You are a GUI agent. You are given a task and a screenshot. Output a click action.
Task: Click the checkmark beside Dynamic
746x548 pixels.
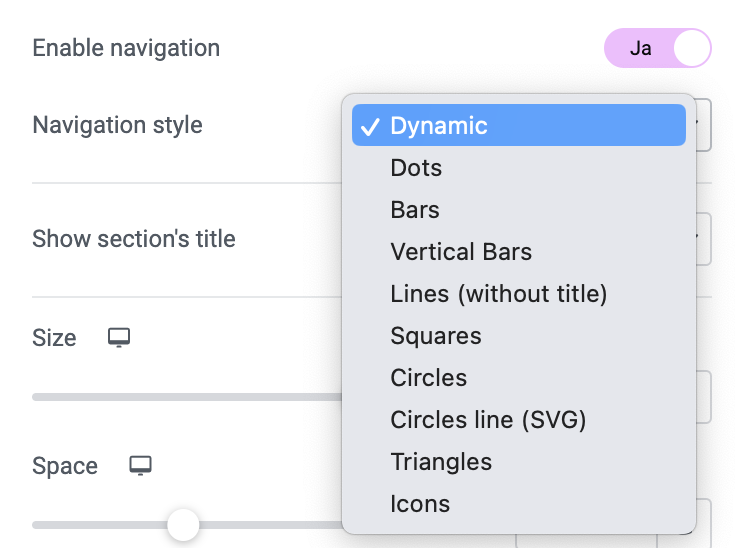click(370, 127)
